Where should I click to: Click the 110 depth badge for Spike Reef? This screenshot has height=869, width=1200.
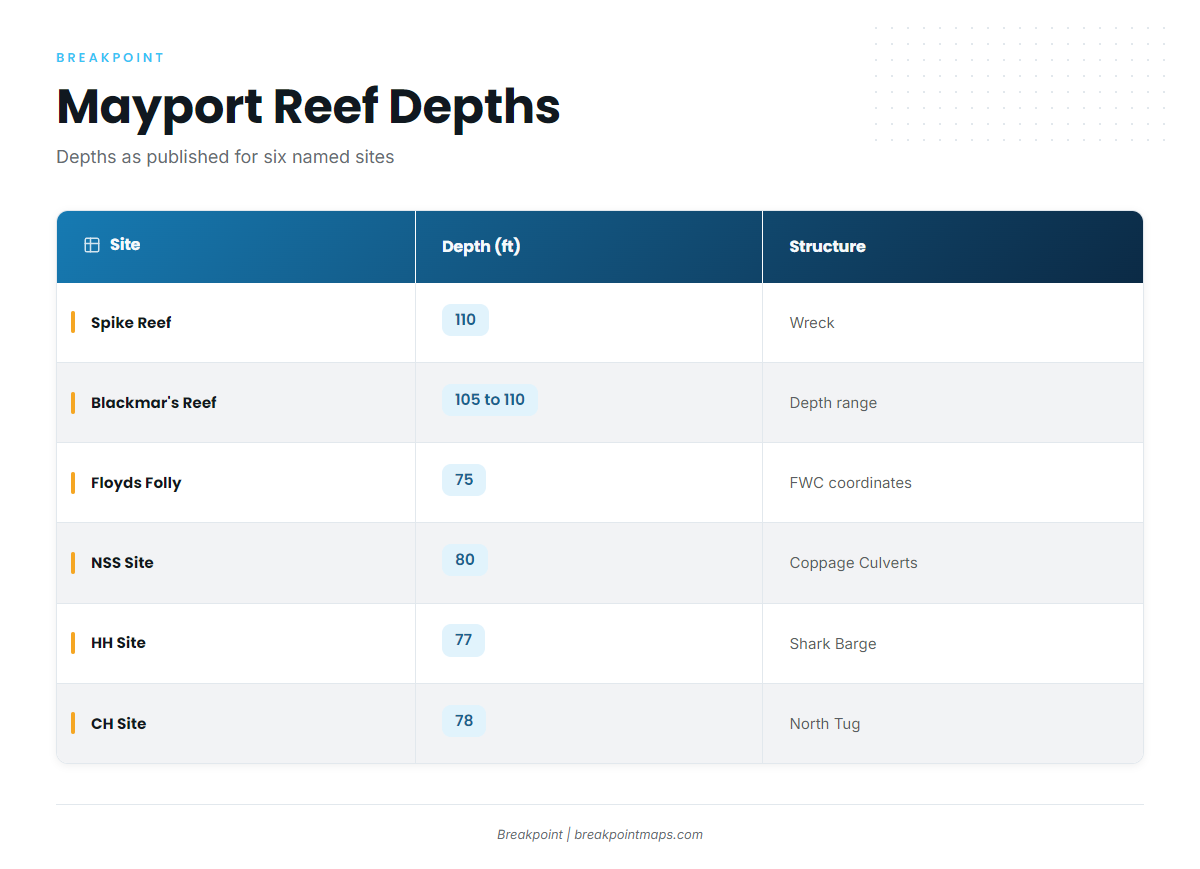click(x=465, y=320)
